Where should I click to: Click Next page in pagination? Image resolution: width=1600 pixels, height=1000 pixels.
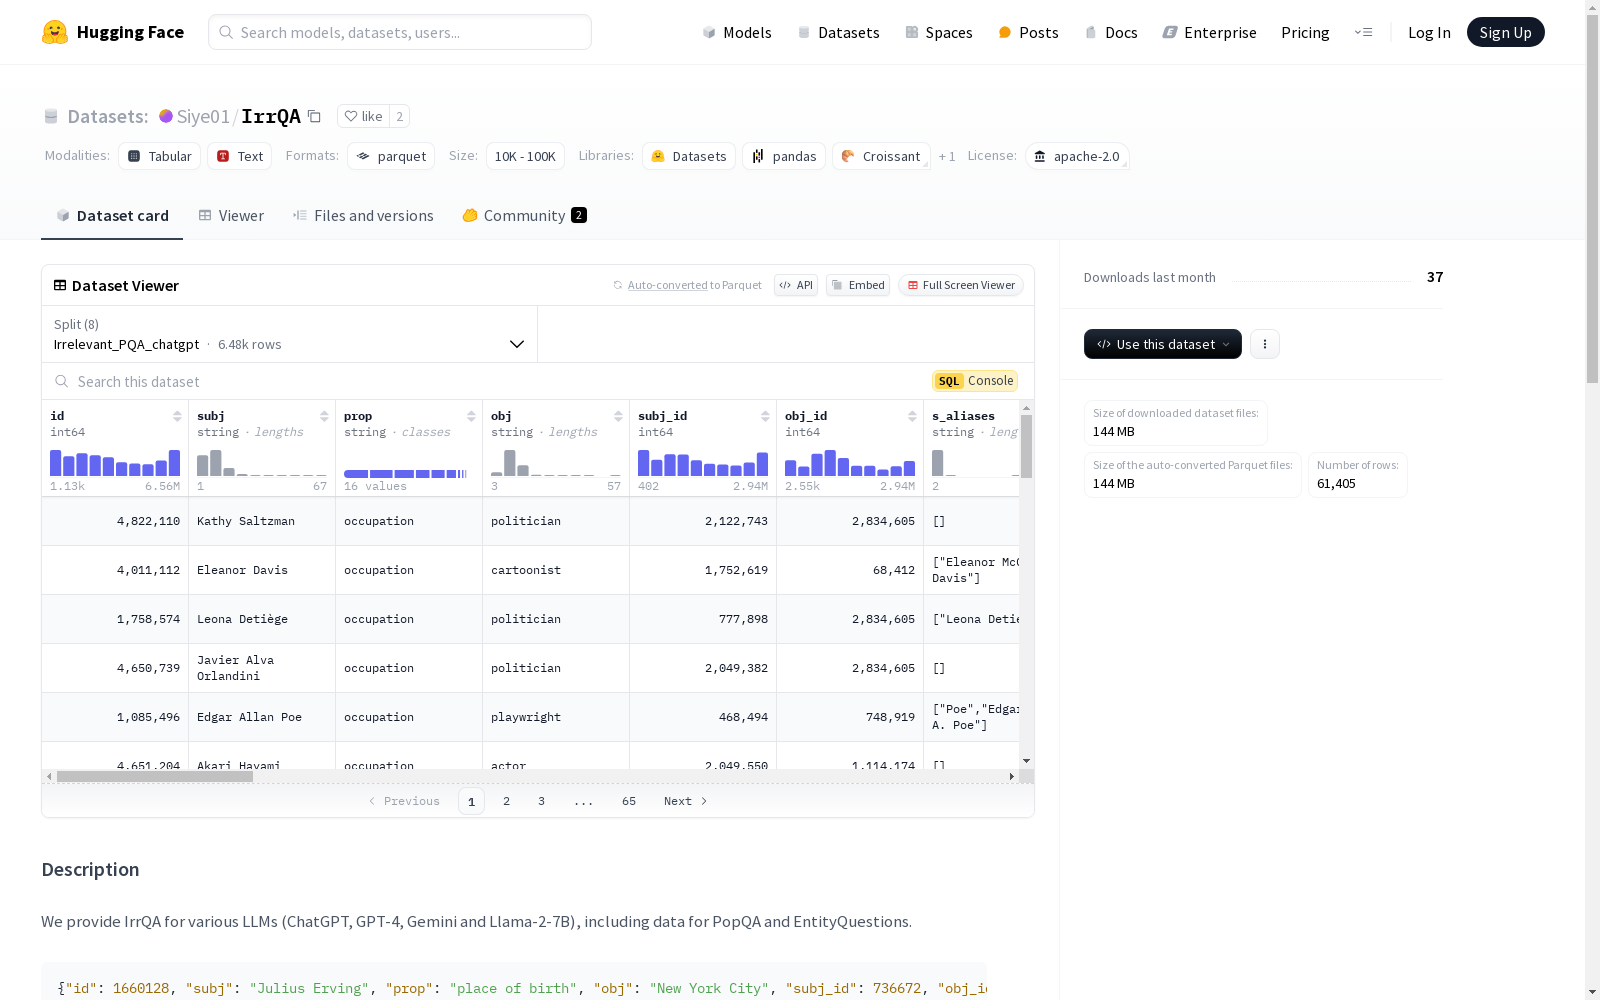[x=686, y=801]
